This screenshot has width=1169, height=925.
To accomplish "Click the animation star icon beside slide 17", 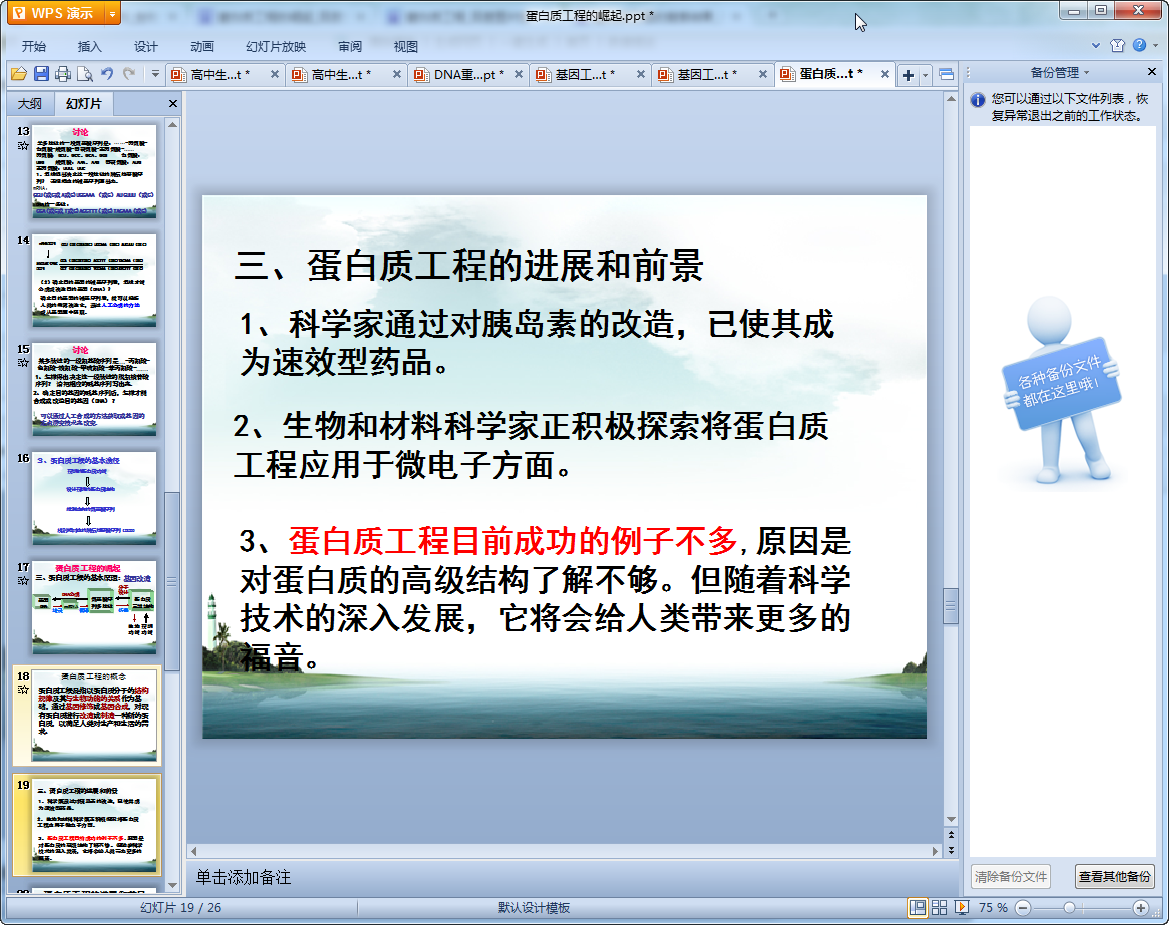I will pyautogui.click(x=23, y=581).
